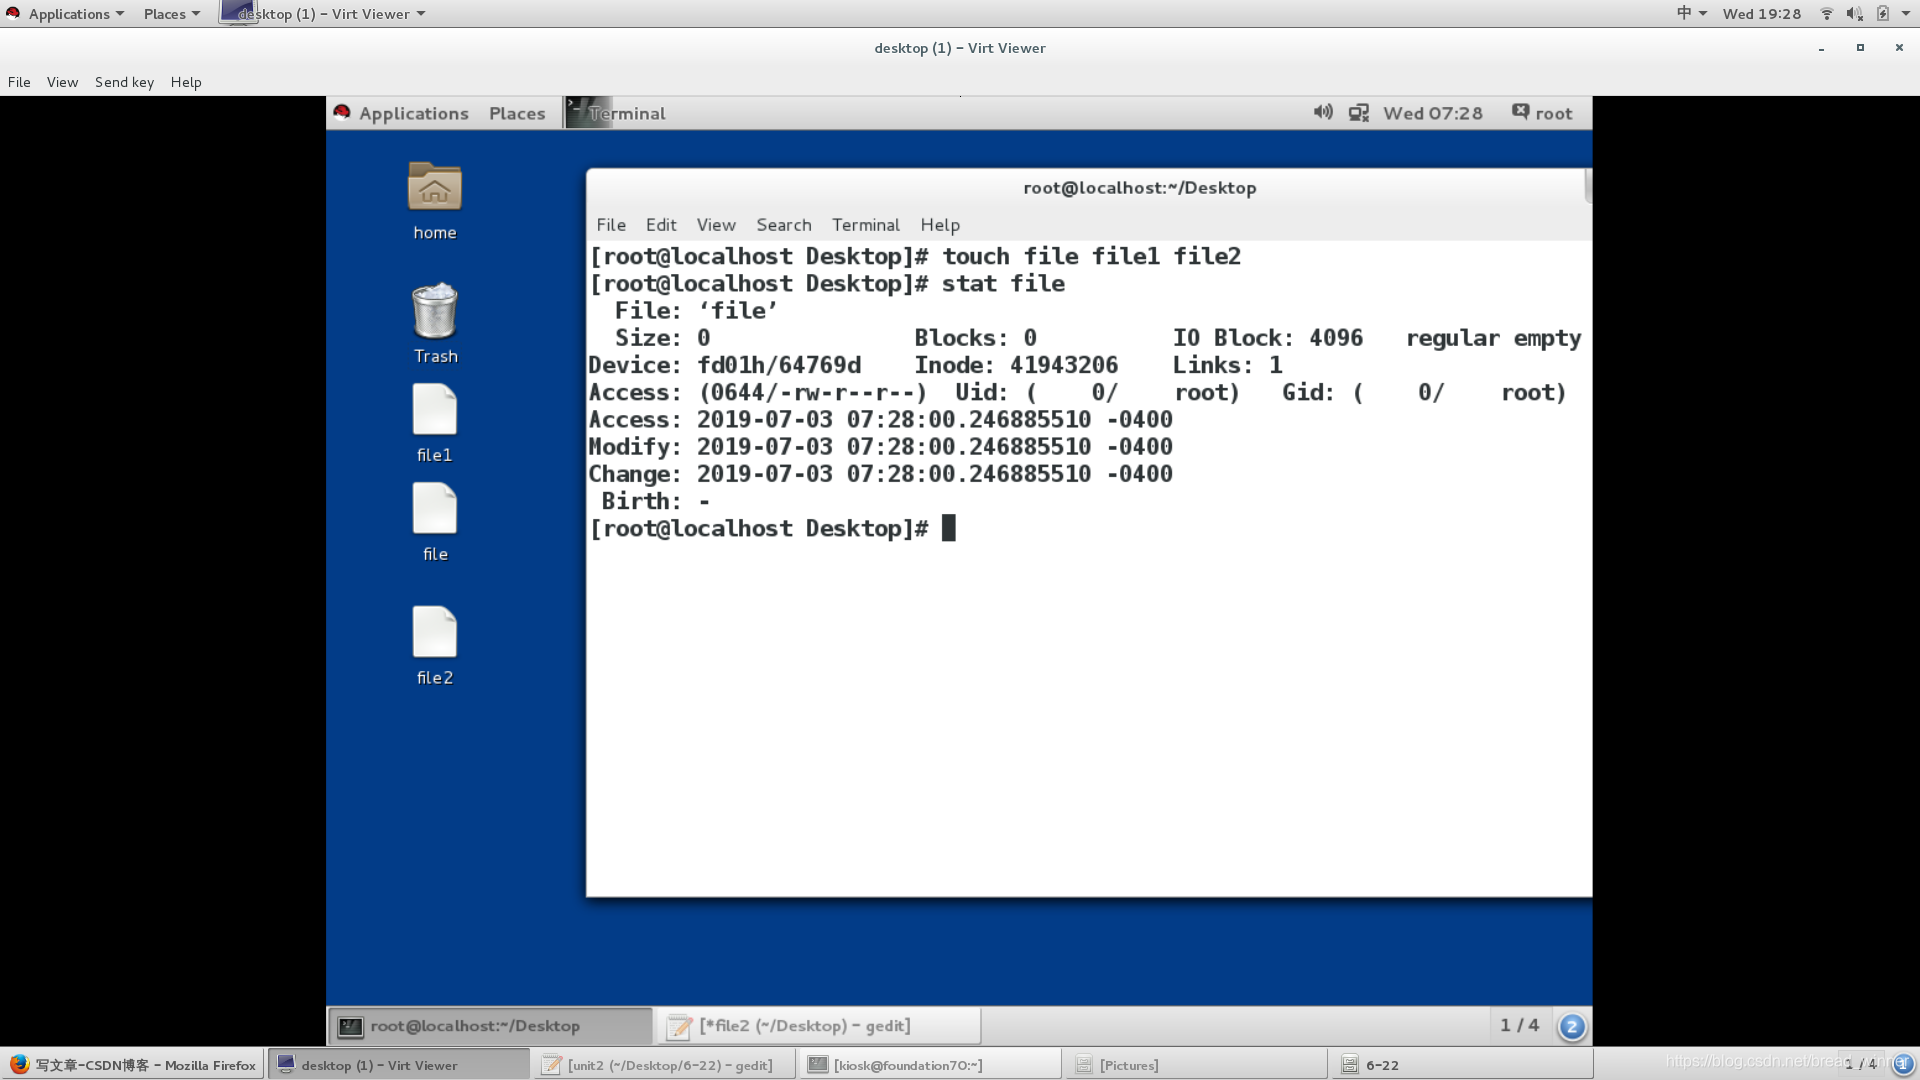Click the guest clock Wed 07:28
Image resolution: width=1920 pixels, height=1080 pixels.
tap(1432, 113)
